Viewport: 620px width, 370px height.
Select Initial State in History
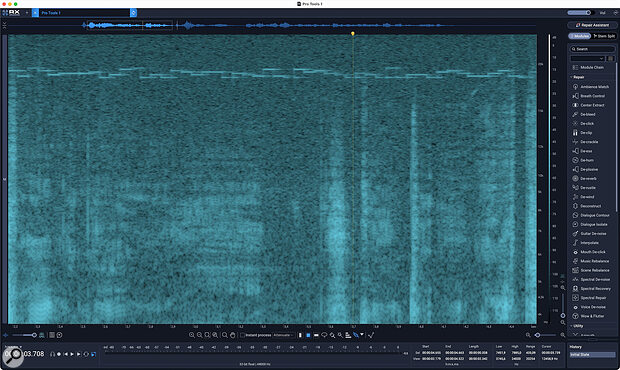pos(592,355)
